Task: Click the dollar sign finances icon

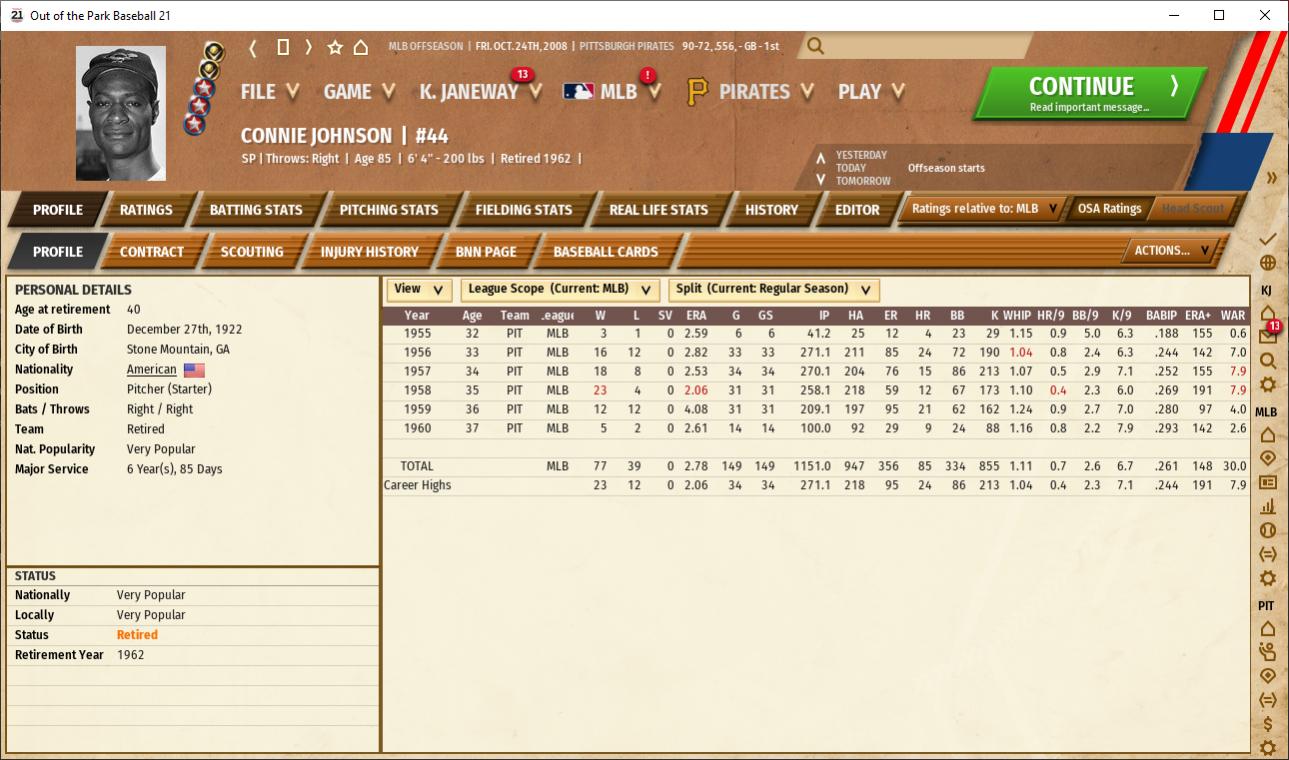Action: click(x=1268, y=724)
